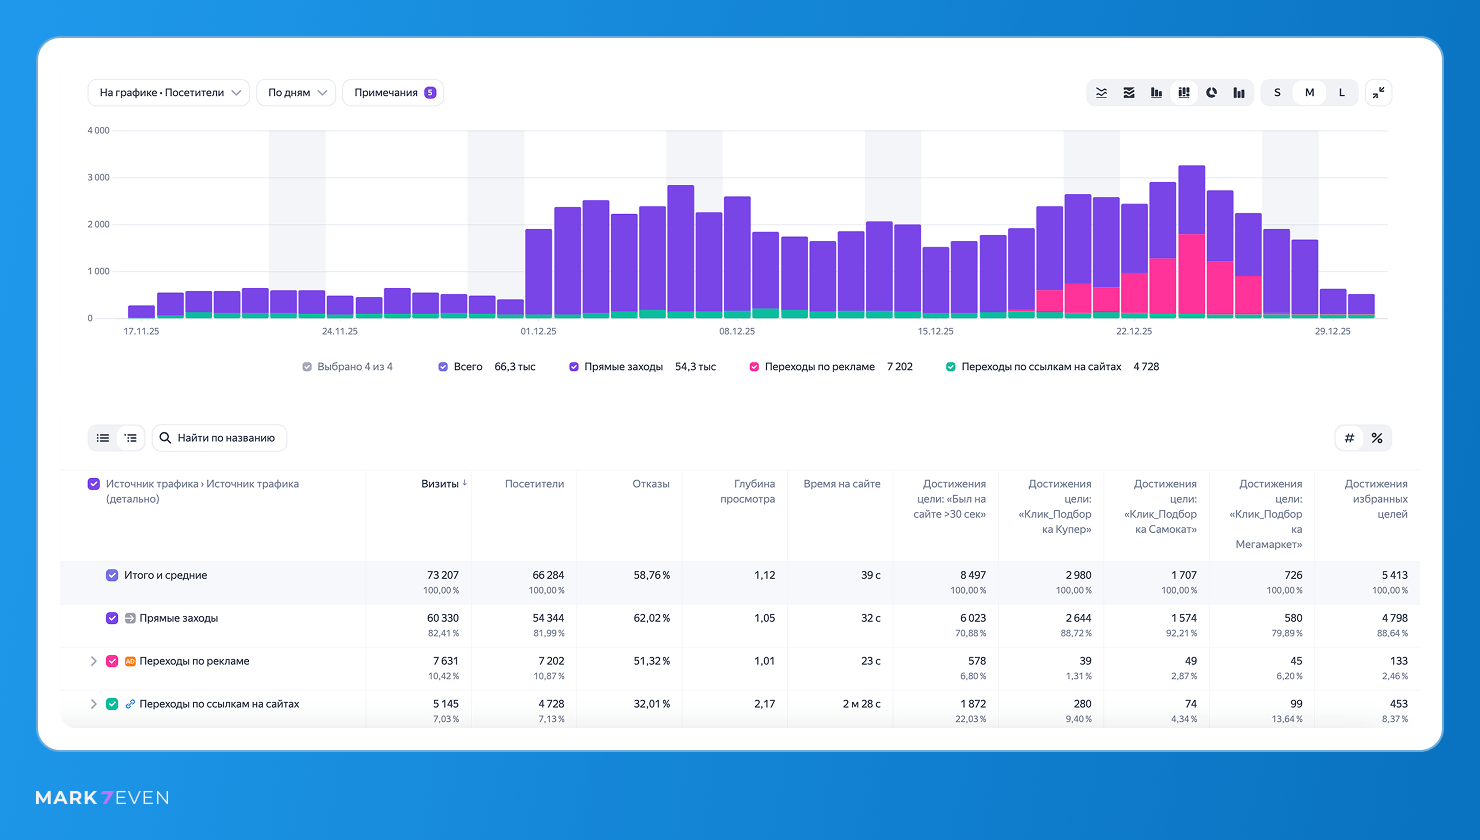Switch table to tree list view icon

(131, 438)
